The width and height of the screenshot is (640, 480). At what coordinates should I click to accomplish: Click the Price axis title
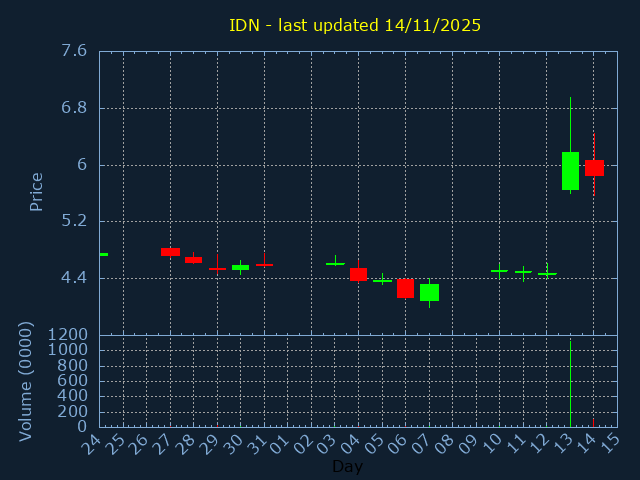tap(37, 192)
